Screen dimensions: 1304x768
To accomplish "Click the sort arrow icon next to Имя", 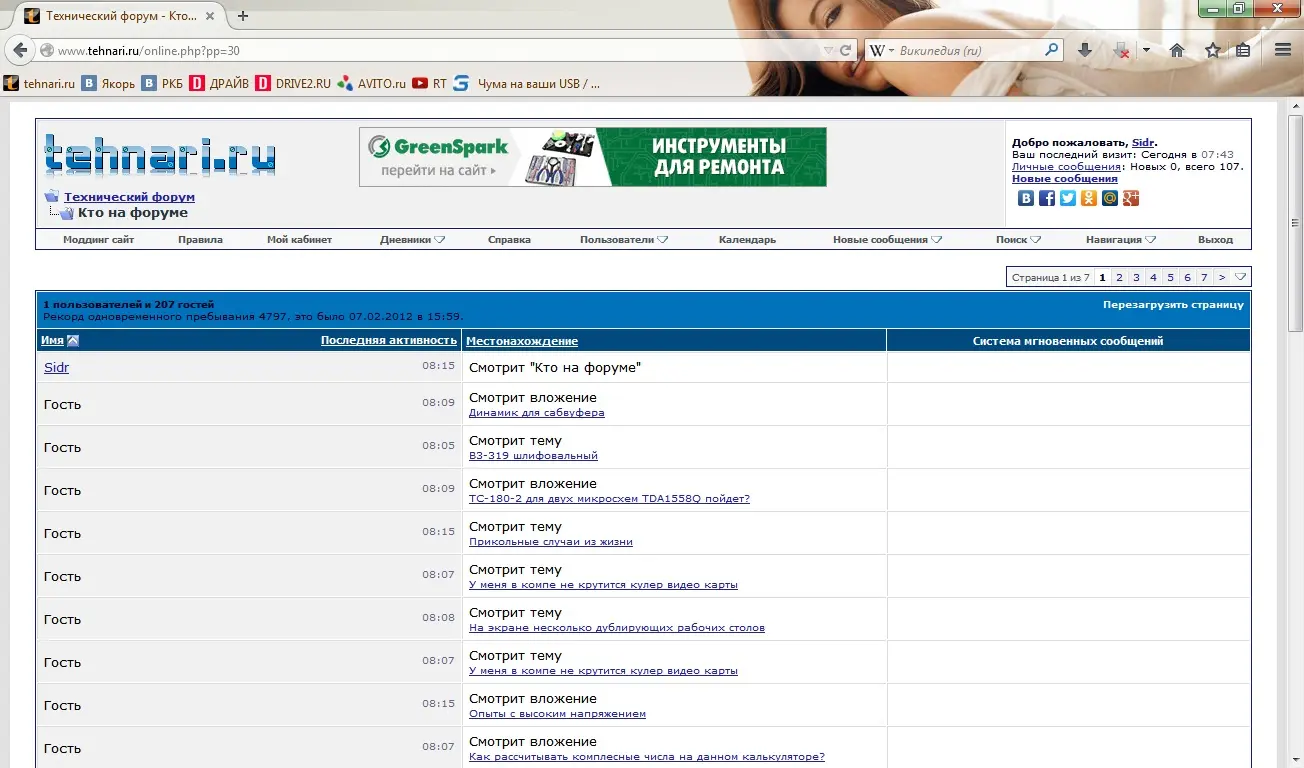I will click(73, 340).
